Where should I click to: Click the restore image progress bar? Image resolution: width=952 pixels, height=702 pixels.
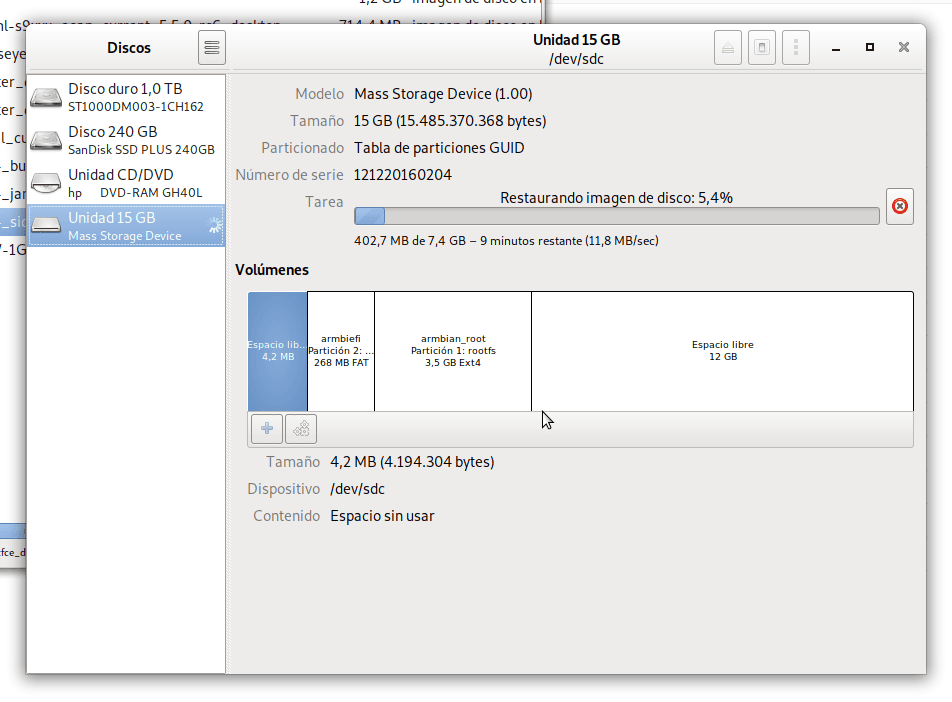click(617, 216)
